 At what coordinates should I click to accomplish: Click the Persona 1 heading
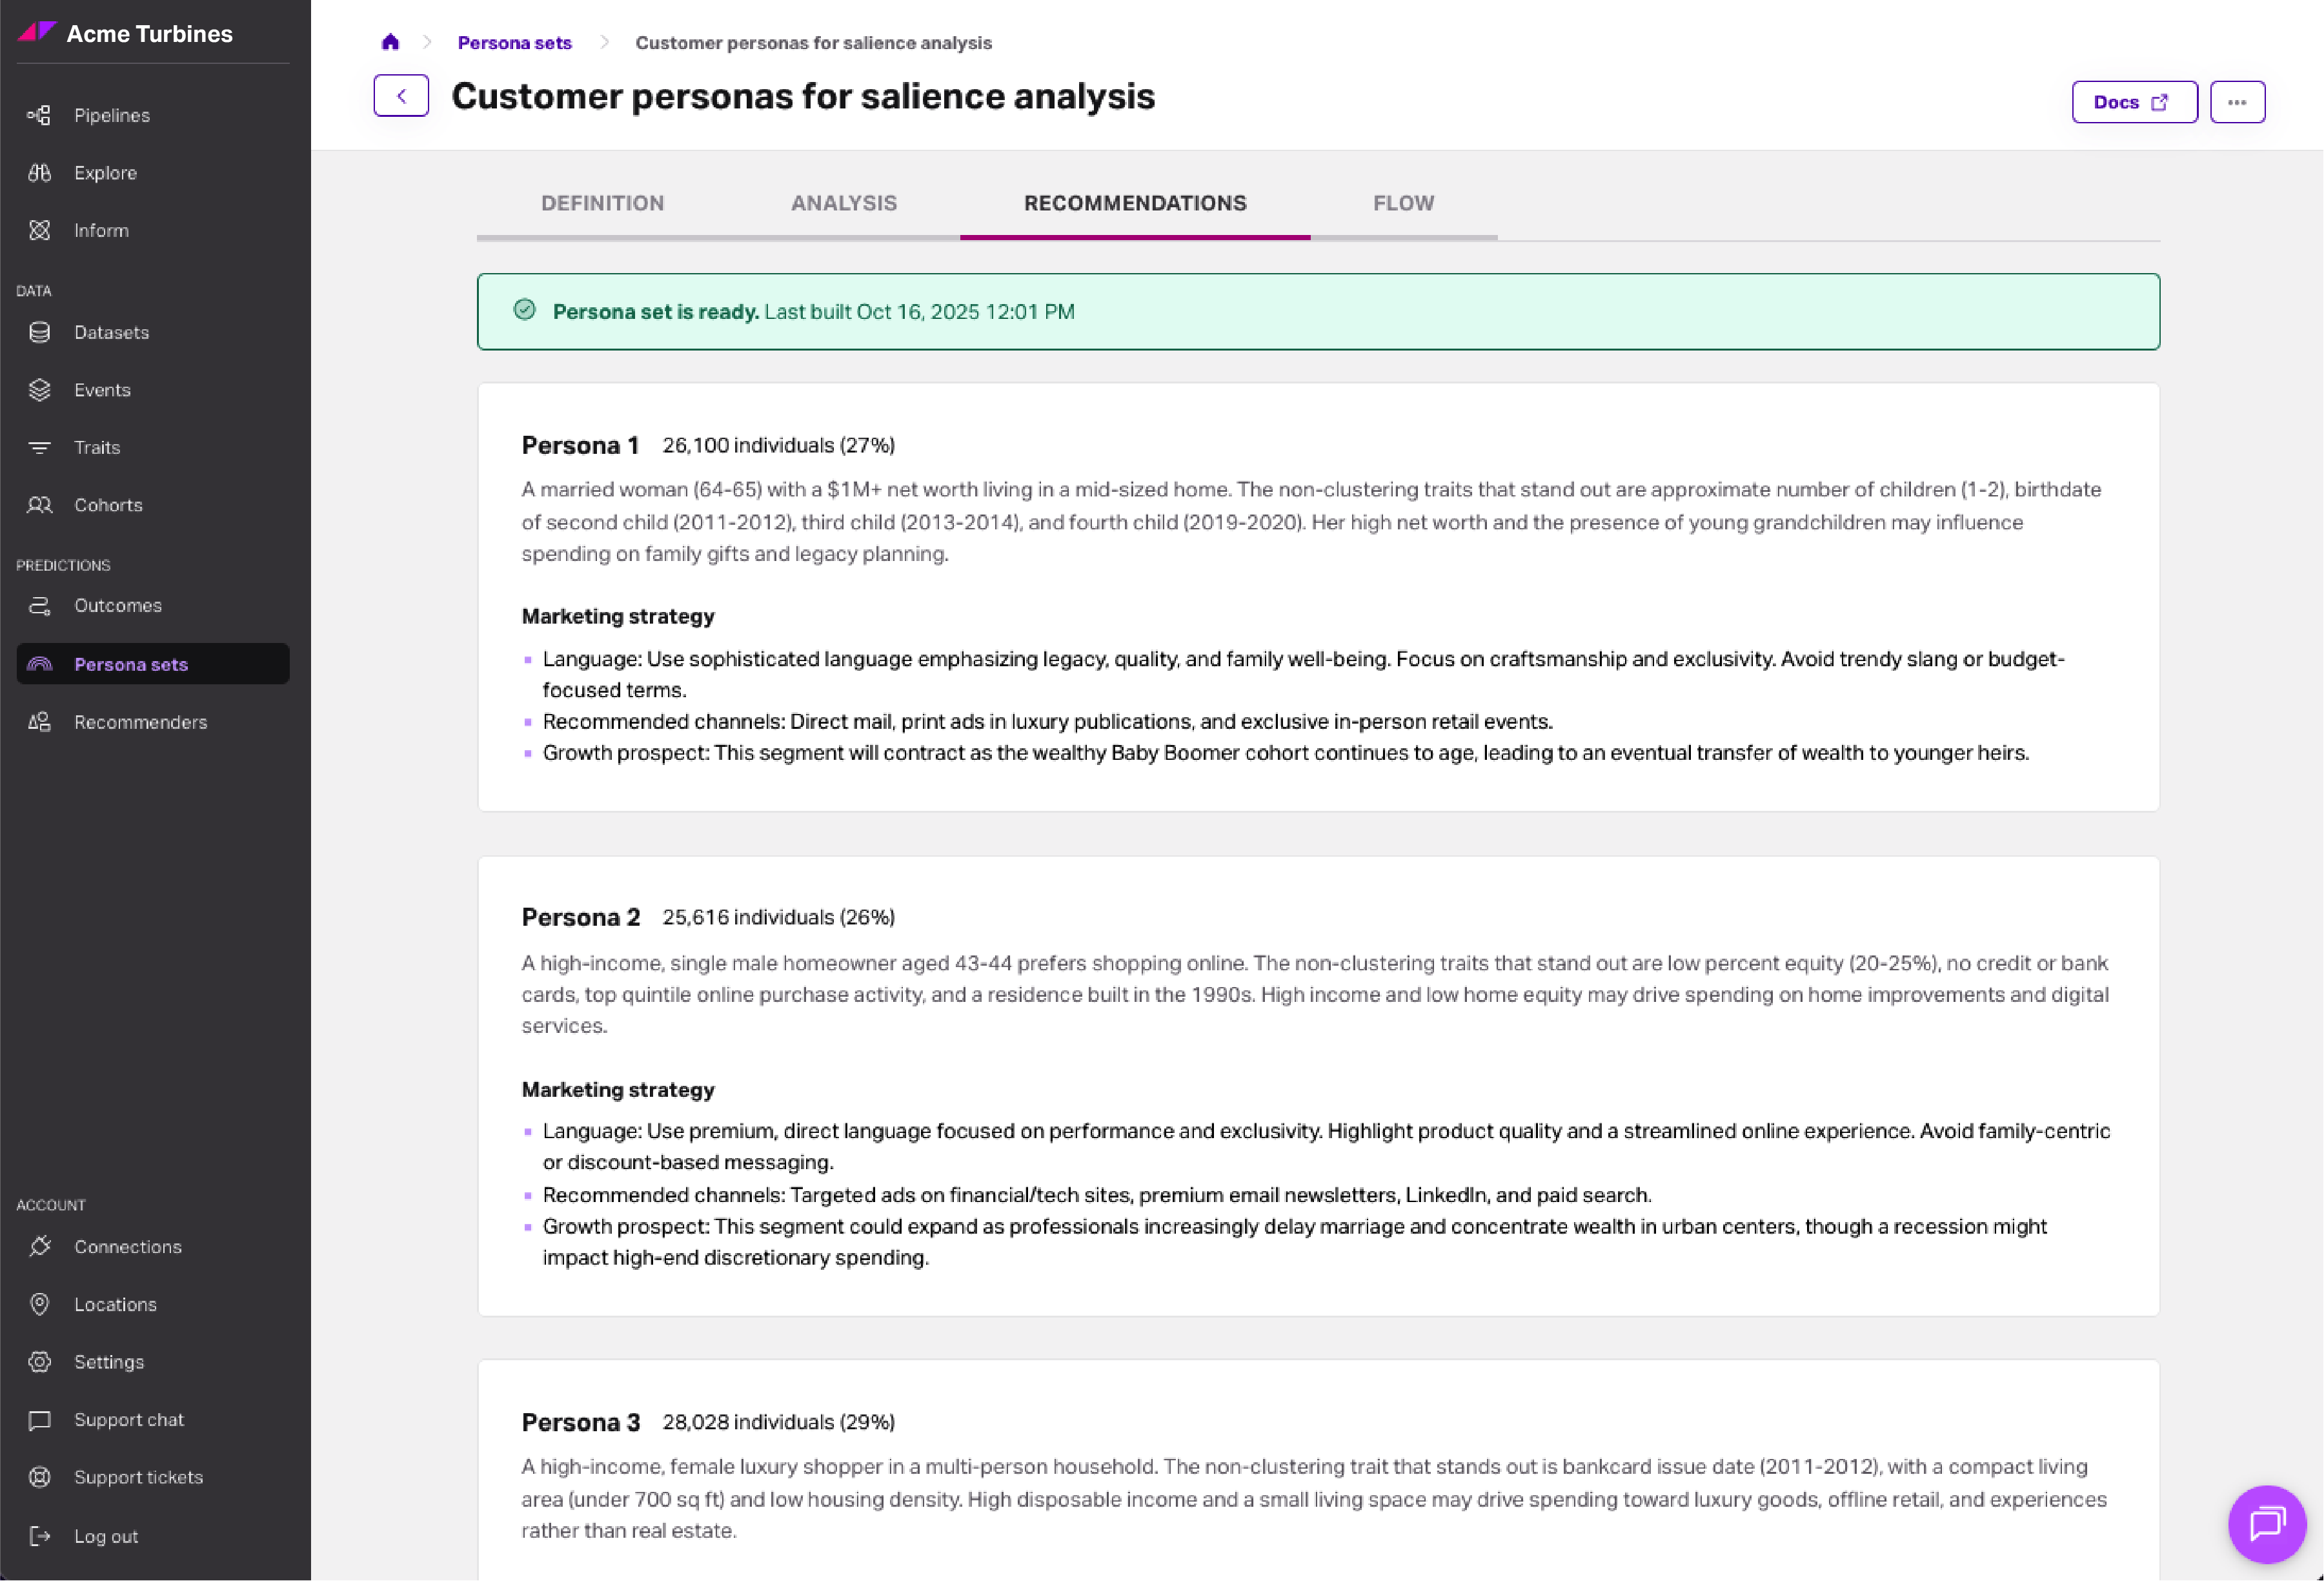(x=580, y=445)
